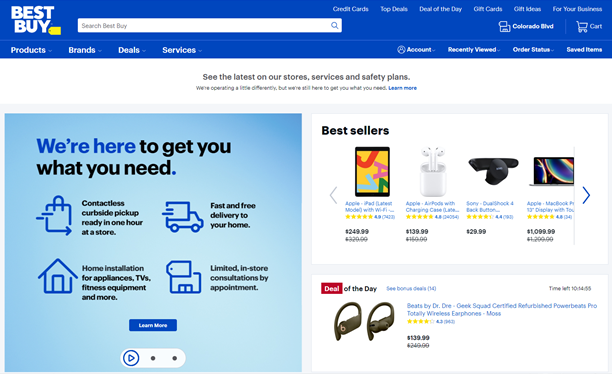Open Apple iPad product title link
Screen dimensions: 612x374
(x=369, y=207)
